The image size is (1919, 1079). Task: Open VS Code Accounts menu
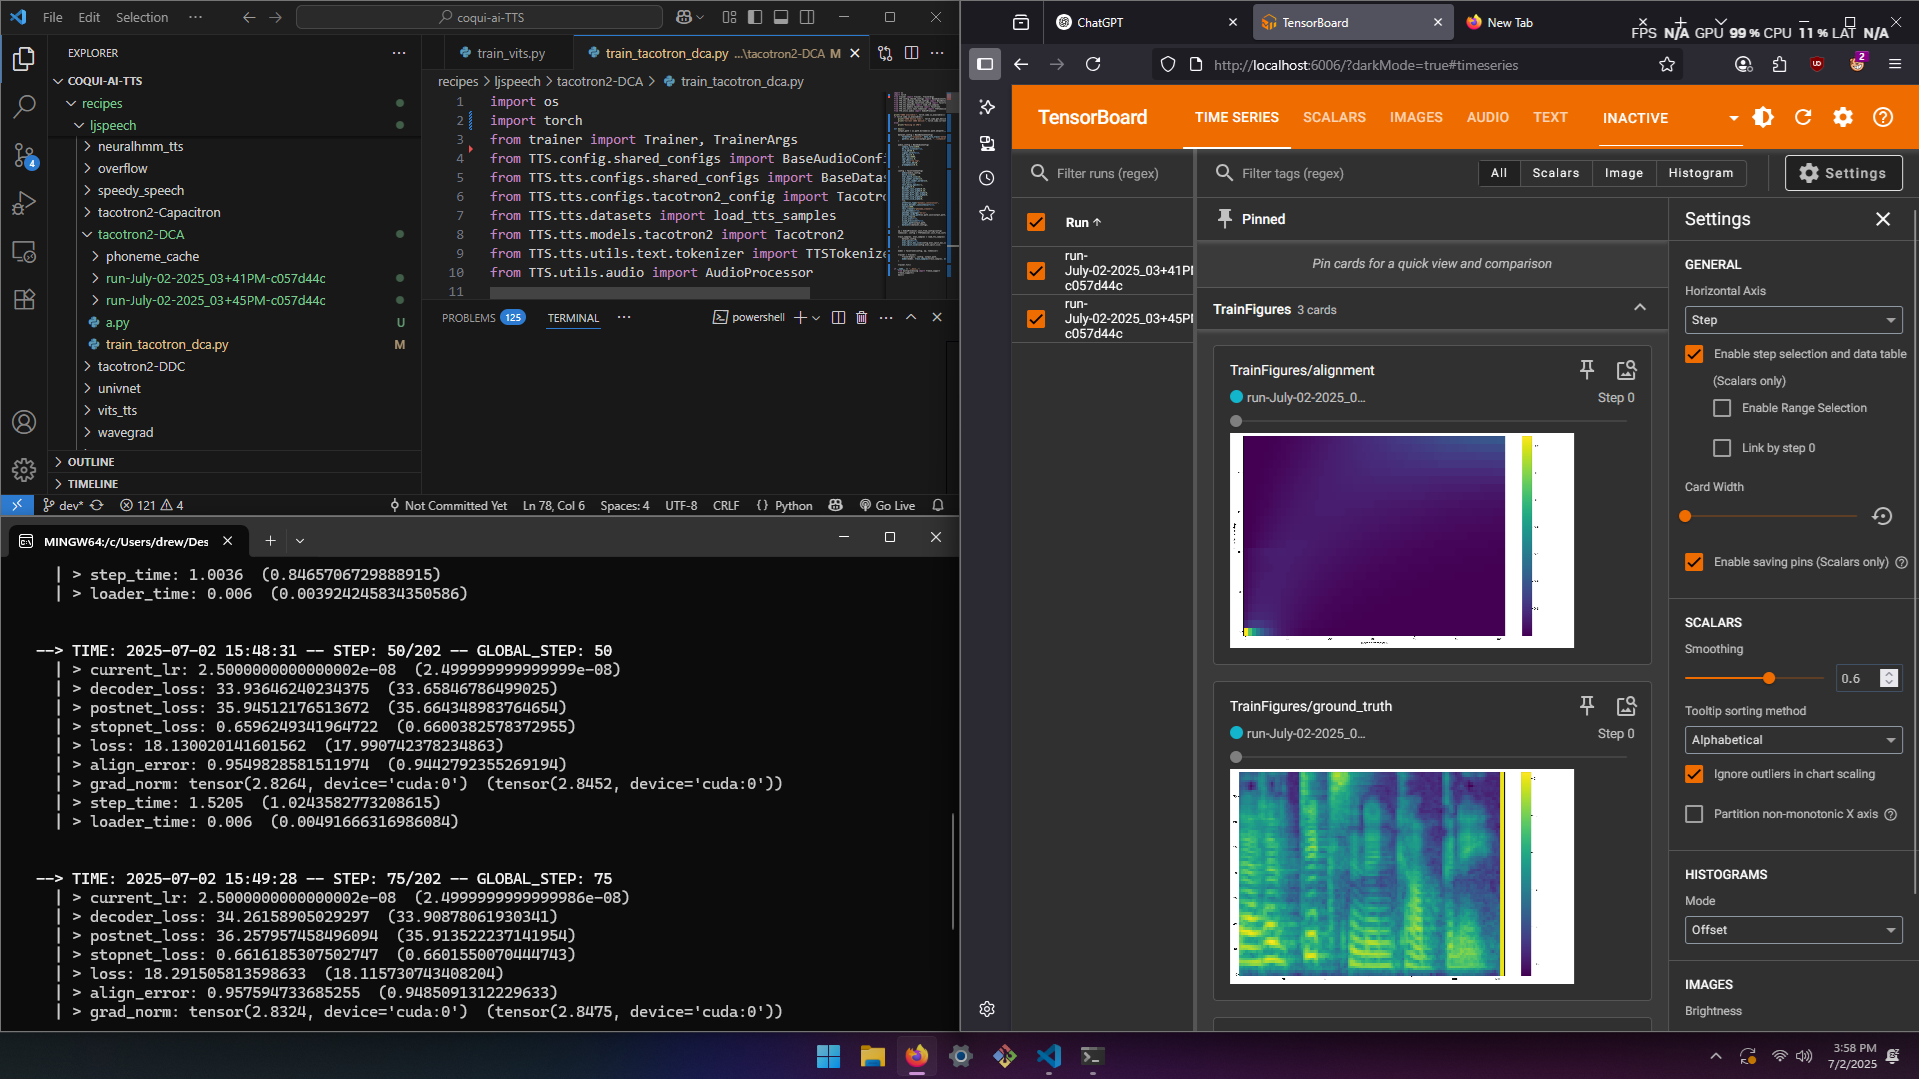point(24,422)
